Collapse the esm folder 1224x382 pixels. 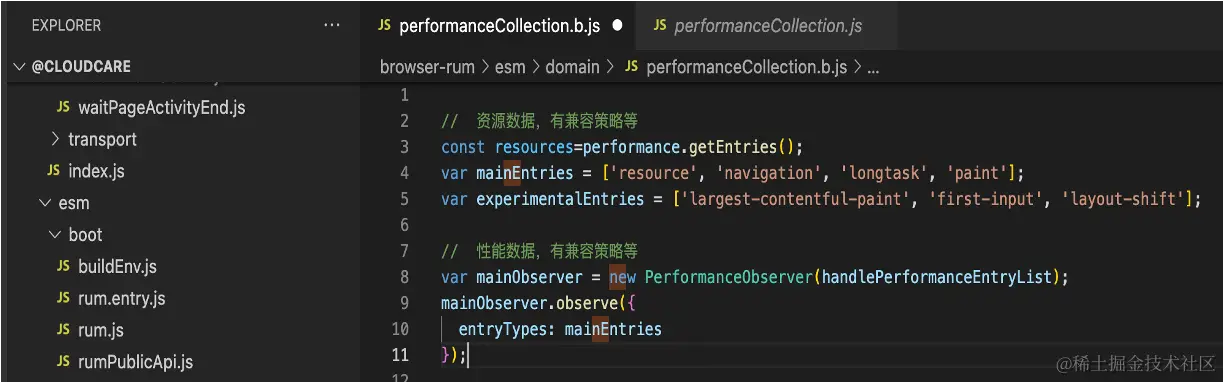tap(45, 203)
